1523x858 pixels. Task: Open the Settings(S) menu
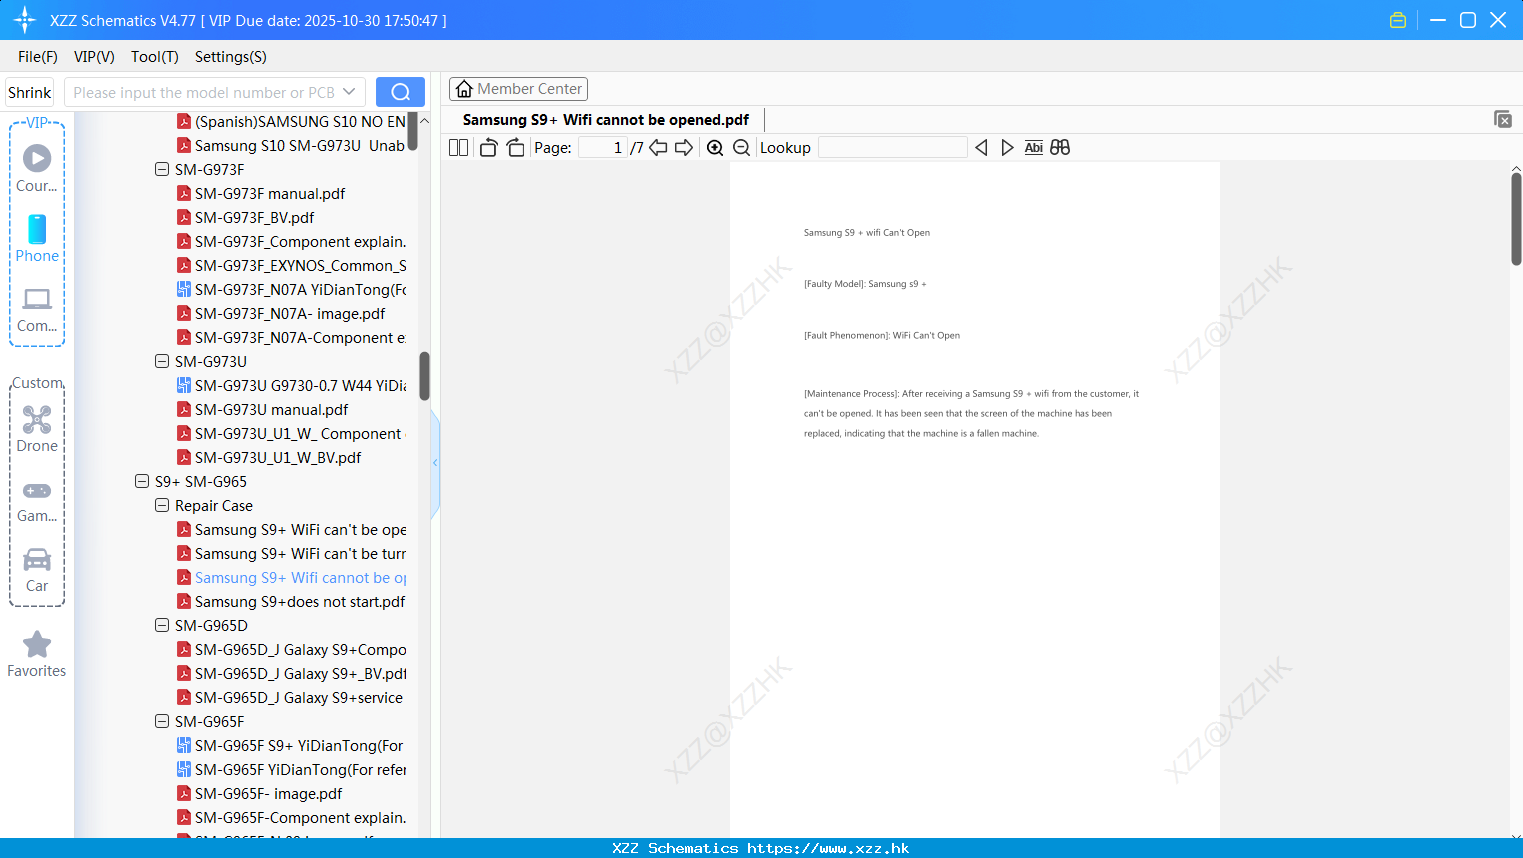[231, 57]
